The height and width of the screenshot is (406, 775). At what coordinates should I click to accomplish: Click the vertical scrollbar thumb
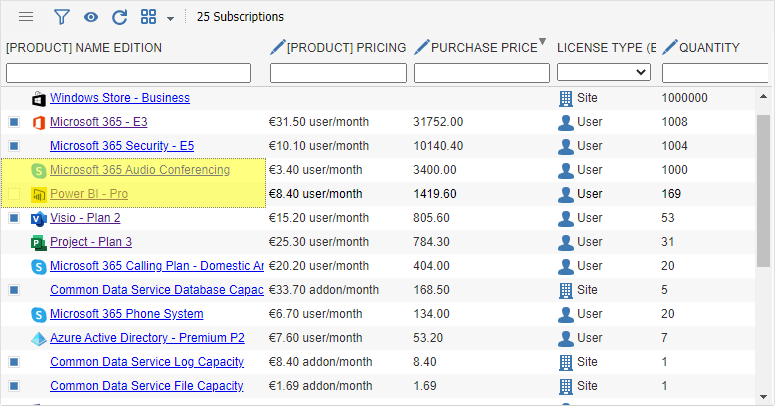tap(763, 191)
